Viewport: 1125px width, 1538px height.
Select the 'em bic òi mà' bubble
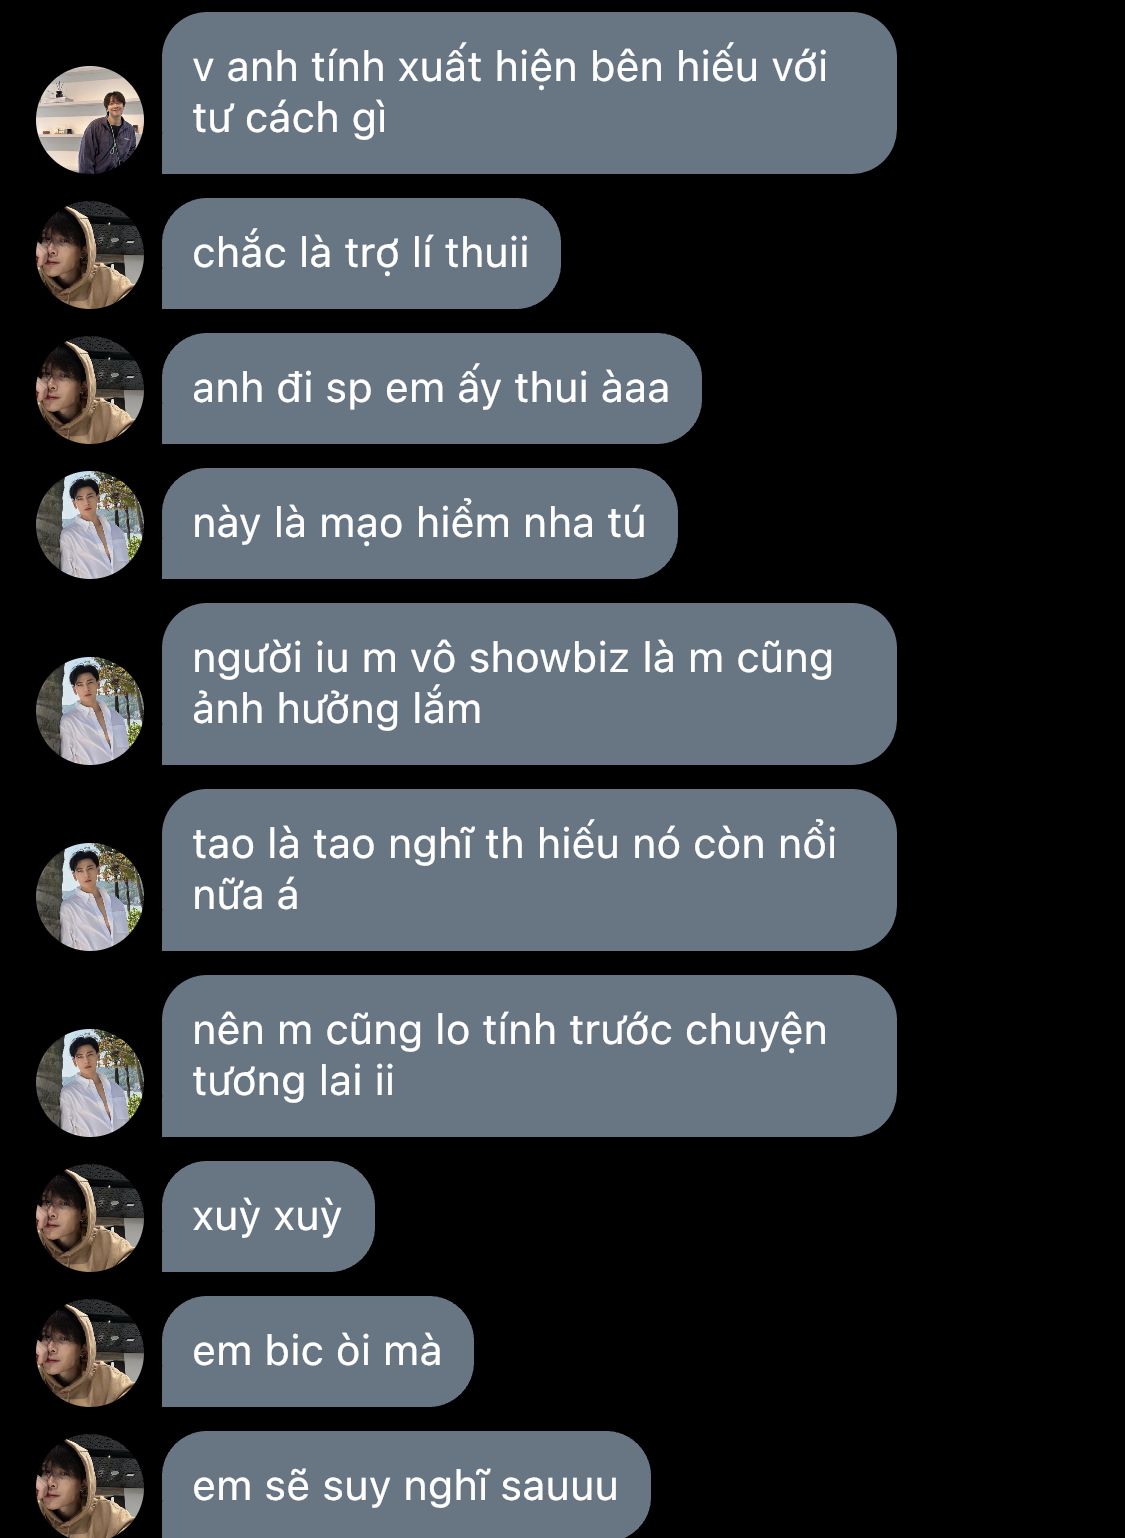point(318,1351)
